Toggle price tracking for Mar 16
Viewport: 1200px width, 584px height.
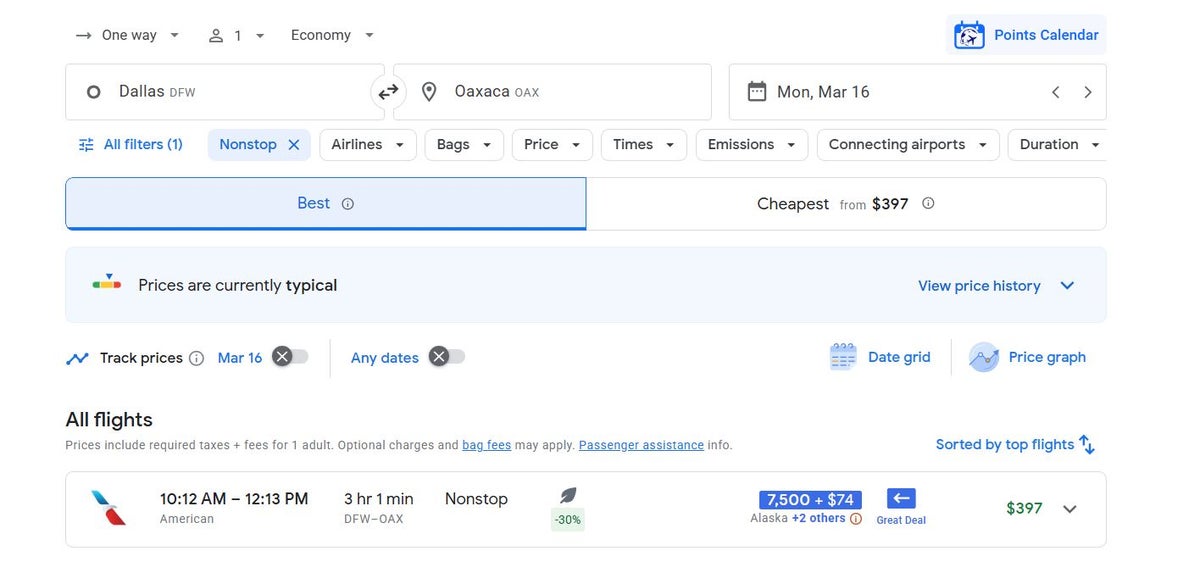tap(290, 357)
